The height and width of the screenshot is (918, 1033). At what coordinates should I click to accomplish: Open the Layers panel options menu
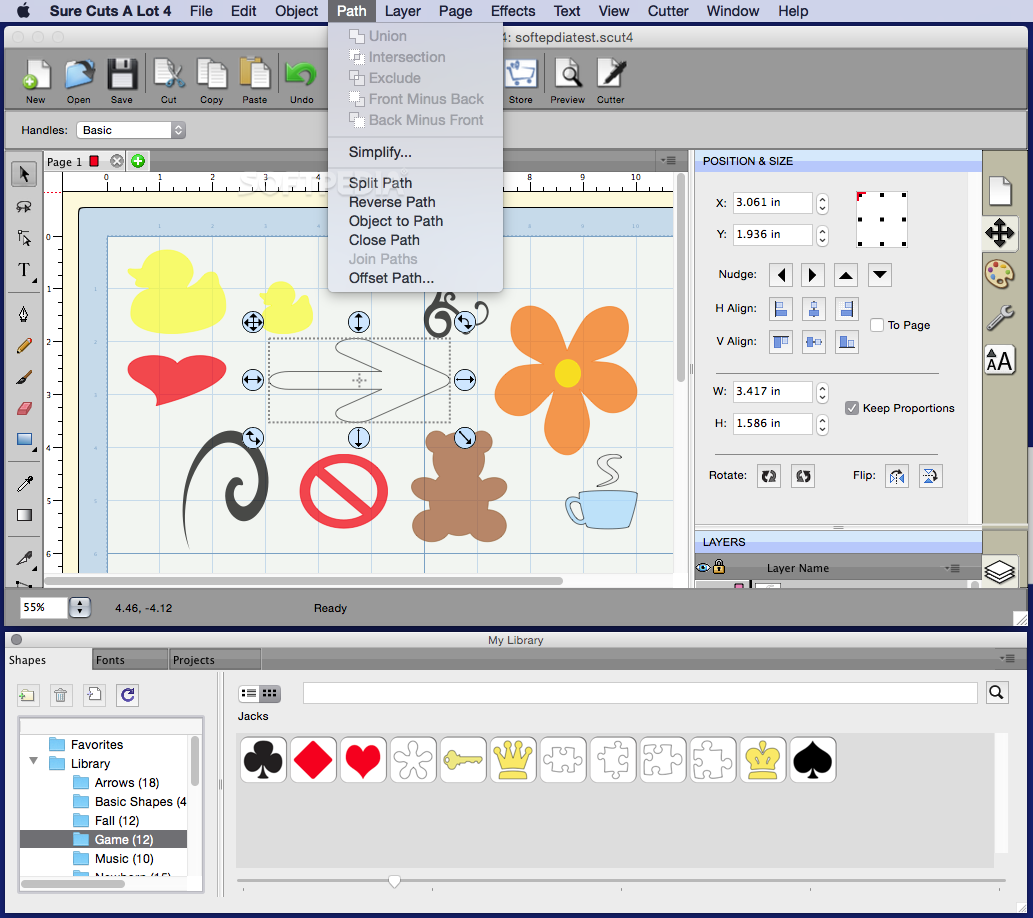952,568
